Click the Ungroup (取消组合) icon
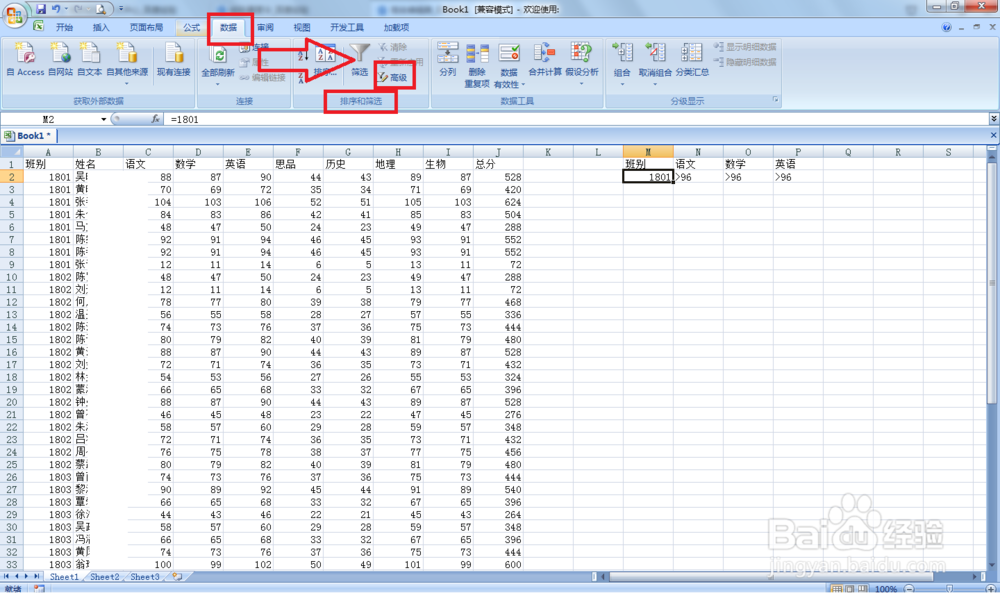1000x600 pixels. [655, 54]
